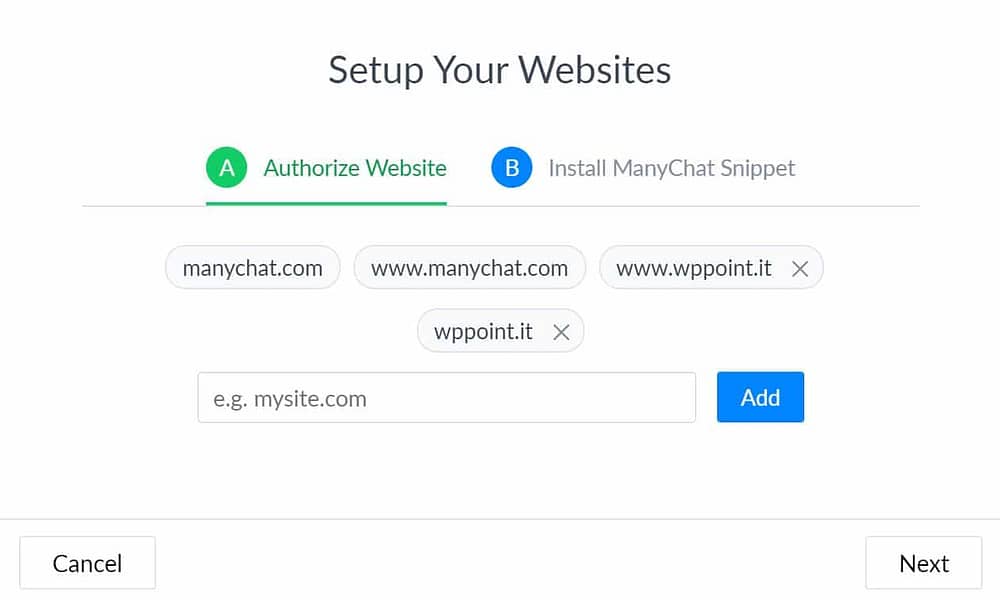Click the wppoint.it chip label
The height and width of the screenshot is (600, 1000).
483,332
